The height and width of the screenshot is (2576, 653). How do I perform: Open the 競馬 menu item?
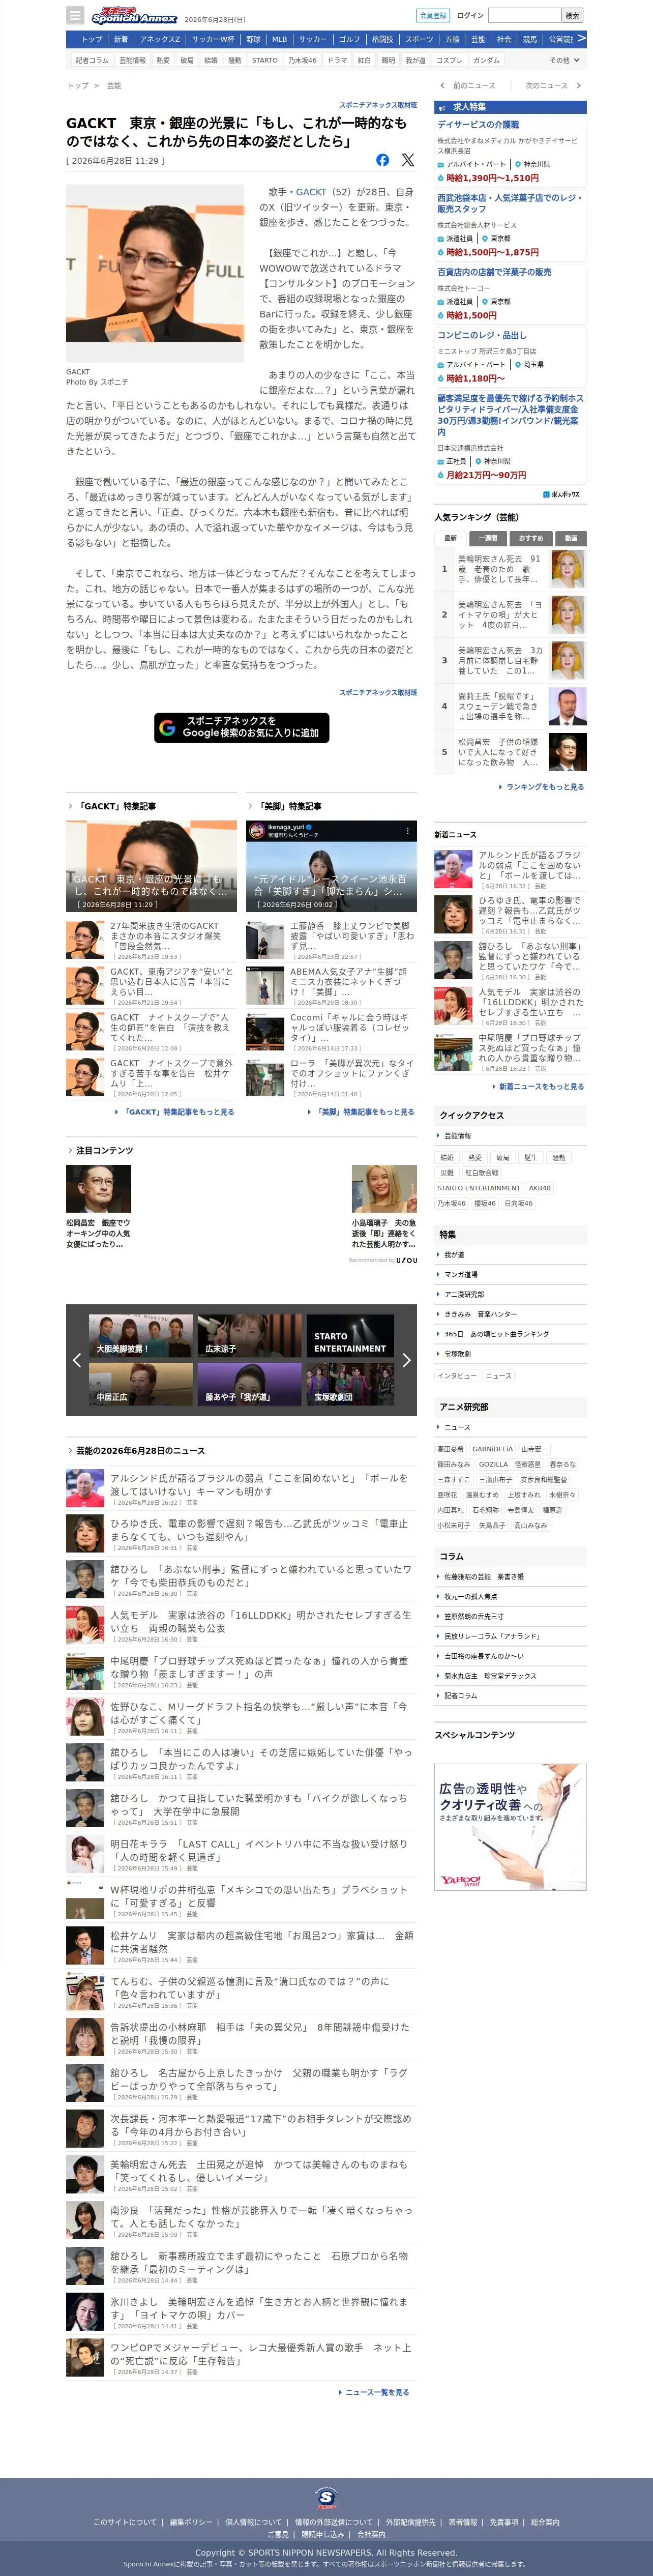pyautogui.click(x=530, y=39)
